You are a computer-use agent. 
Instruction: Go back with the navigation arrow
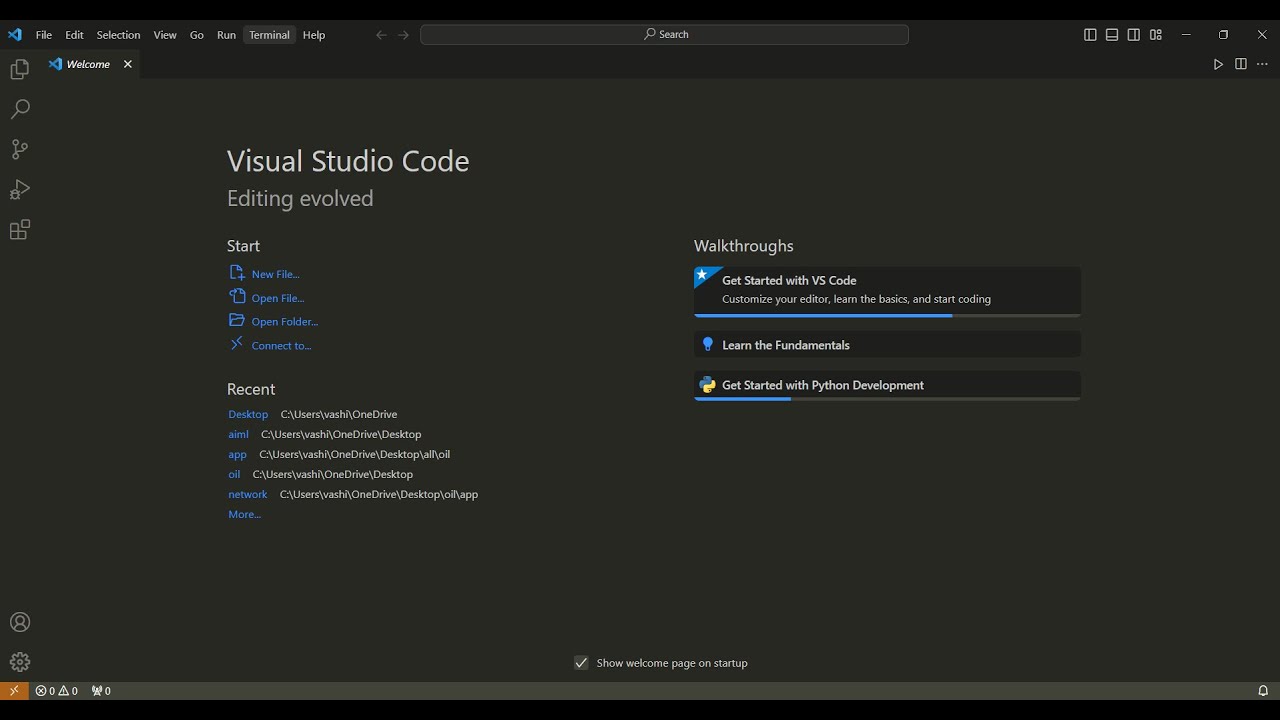[381, 35]
